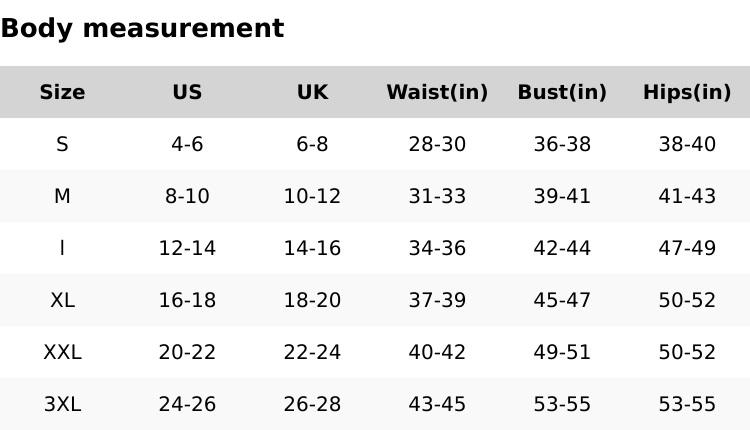Click the 3XL size row label

[x=62, y=404]
